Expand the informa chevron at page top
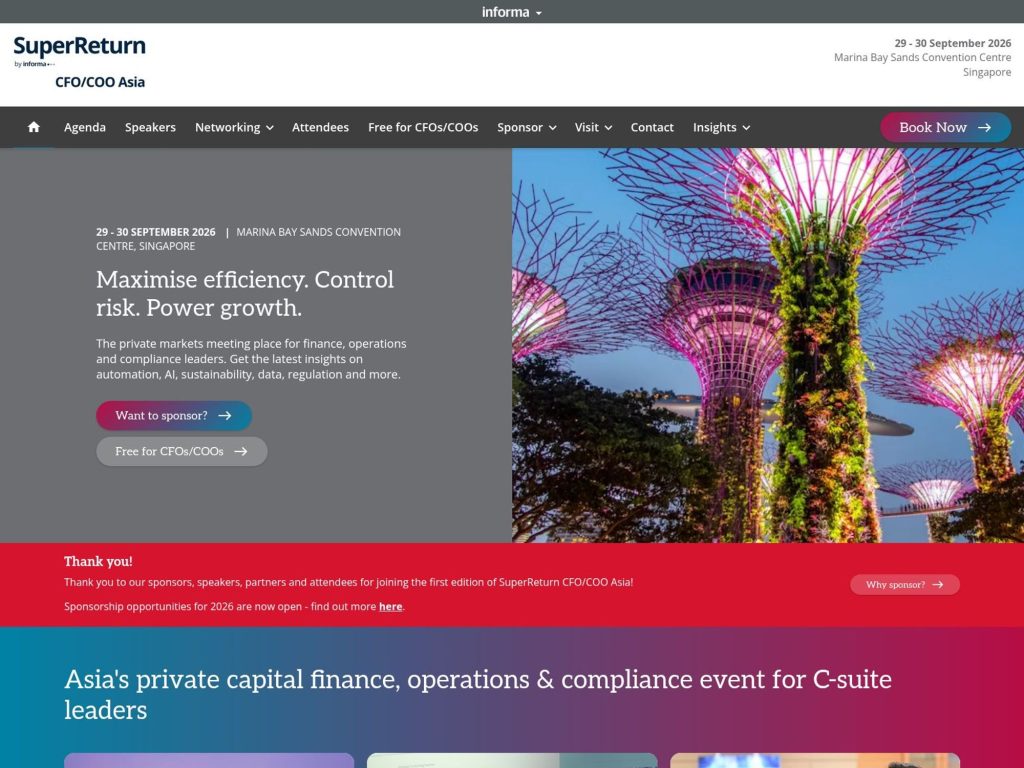 point(538,12)
